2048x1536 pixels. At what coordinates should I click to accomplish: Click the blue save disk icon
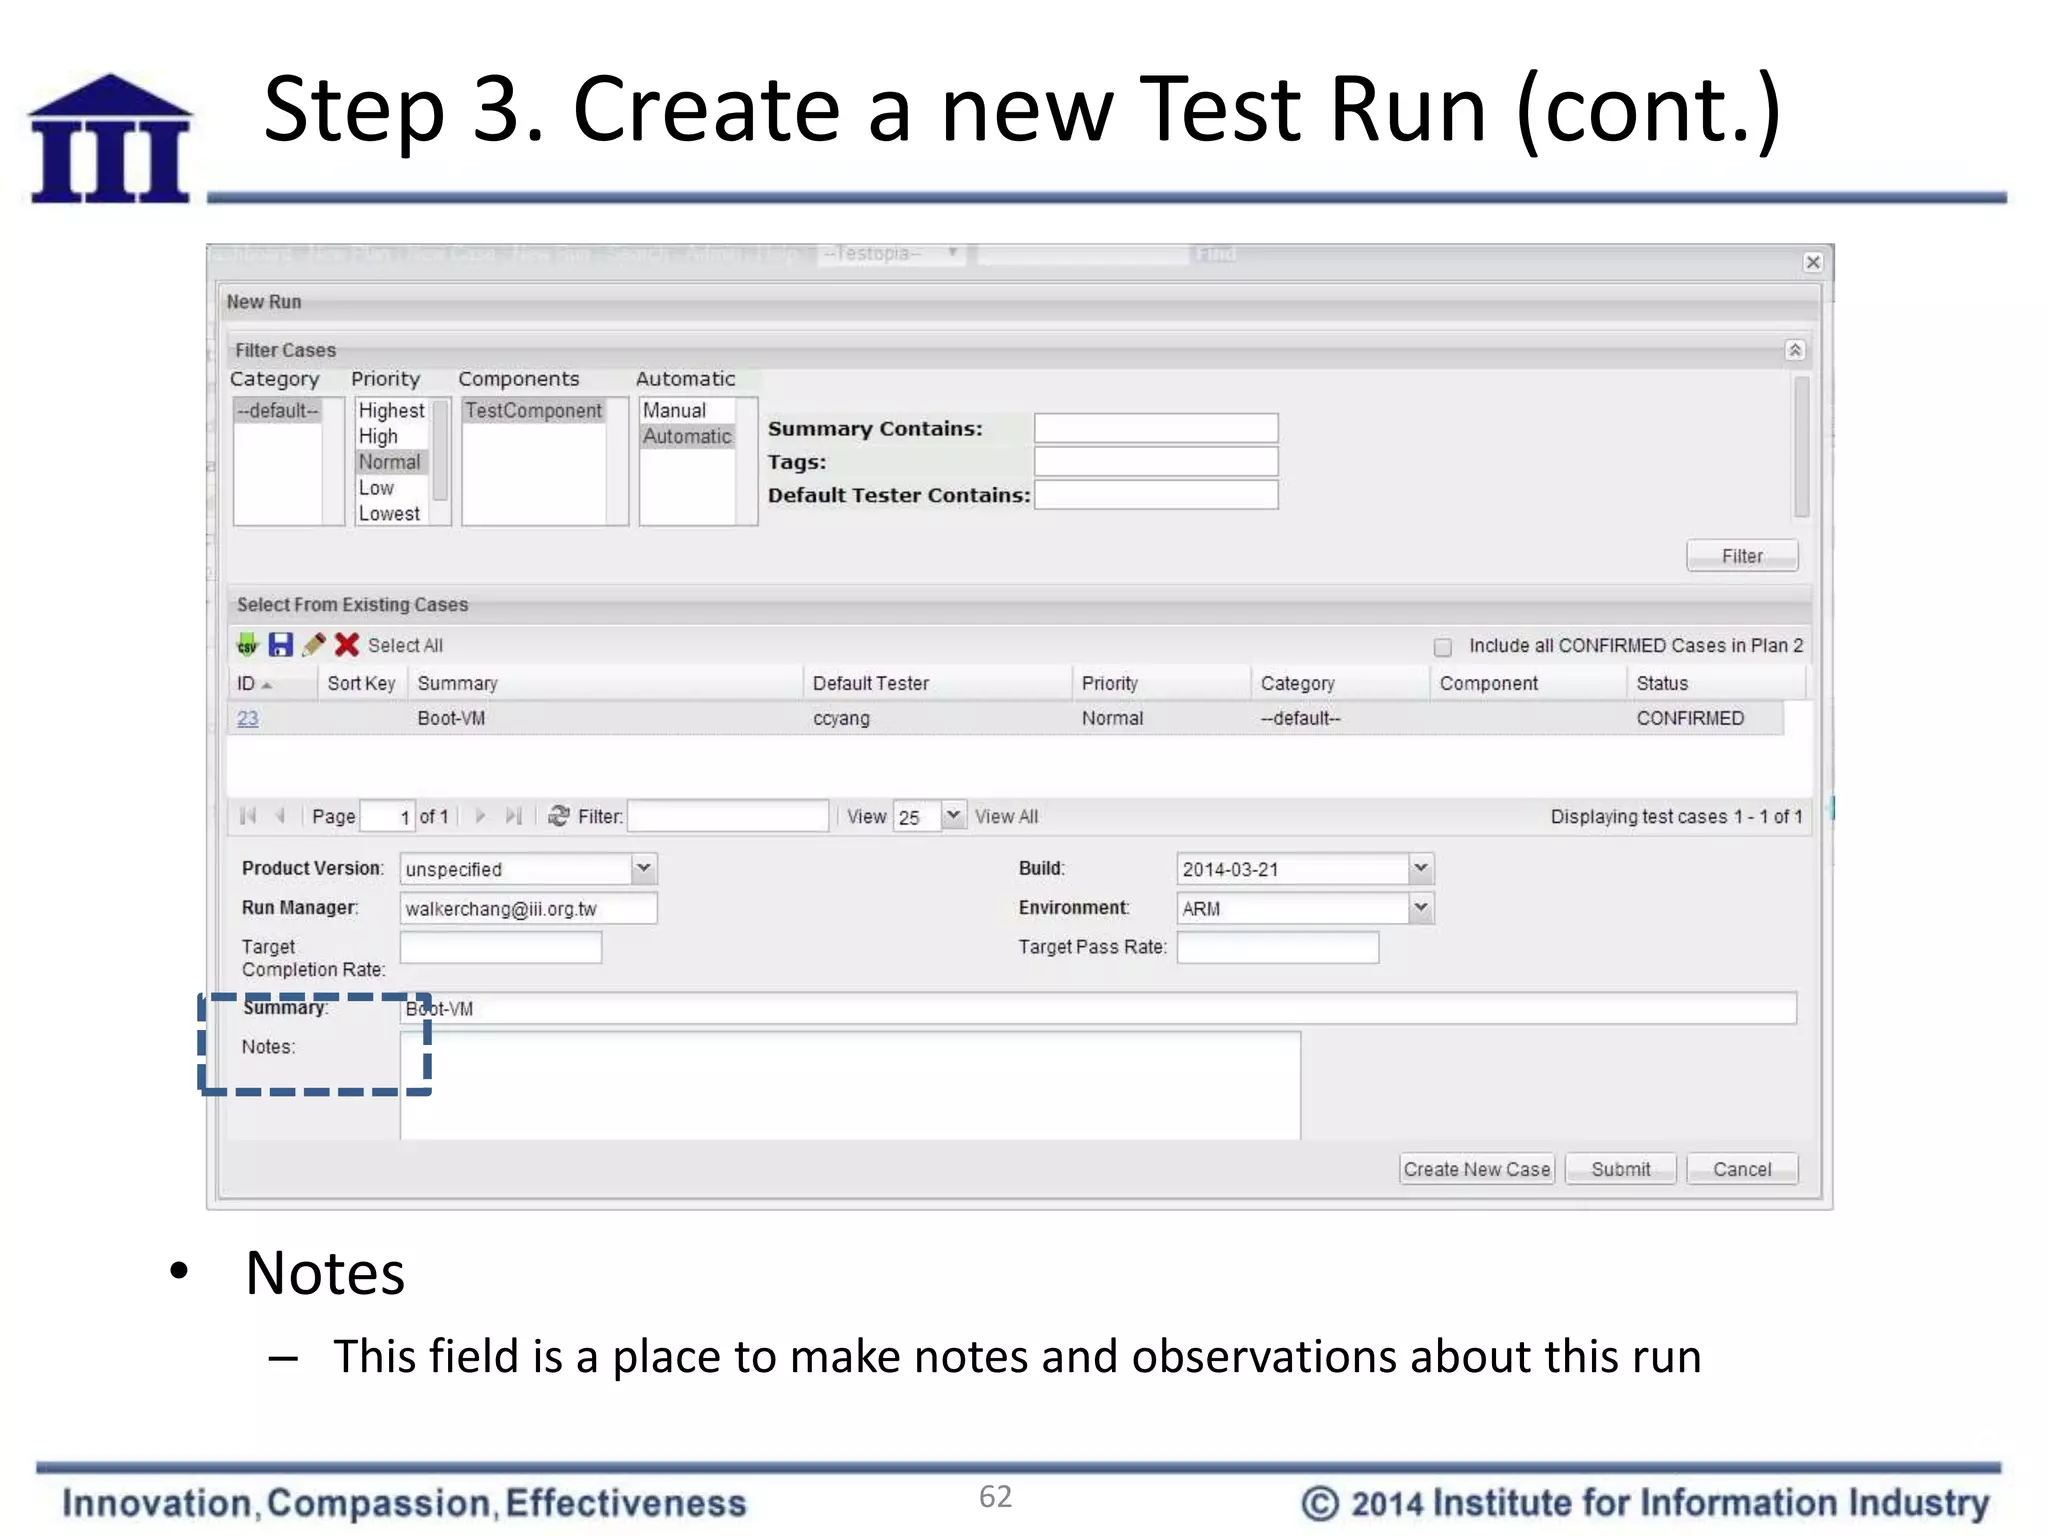[x=281, y=645]
